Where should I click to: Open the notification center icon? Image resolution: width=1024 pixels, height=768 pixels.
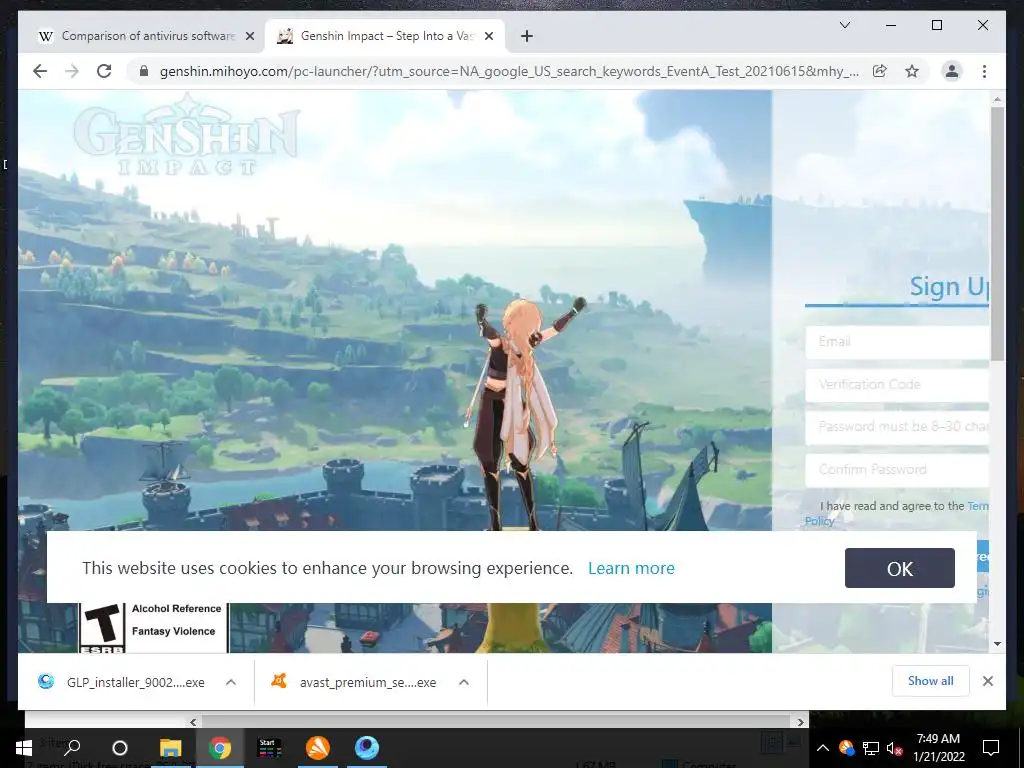991,748
